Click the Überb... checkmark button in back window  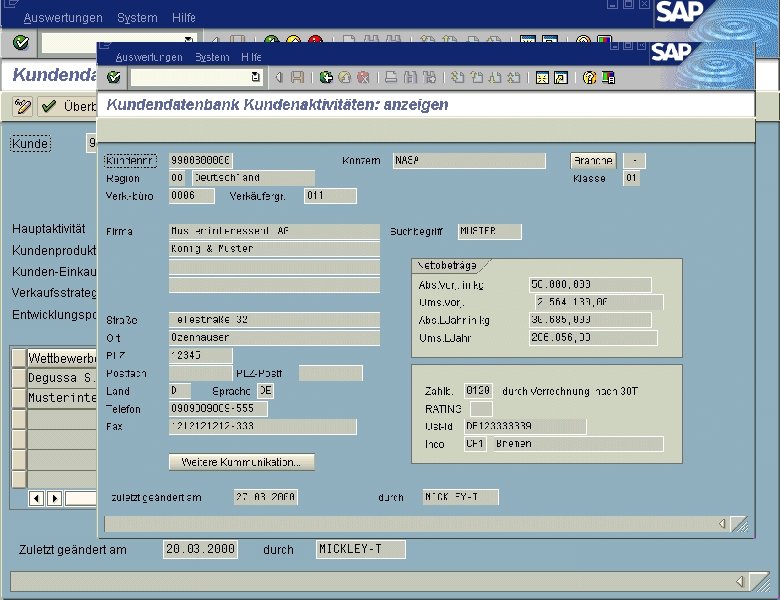67,106
